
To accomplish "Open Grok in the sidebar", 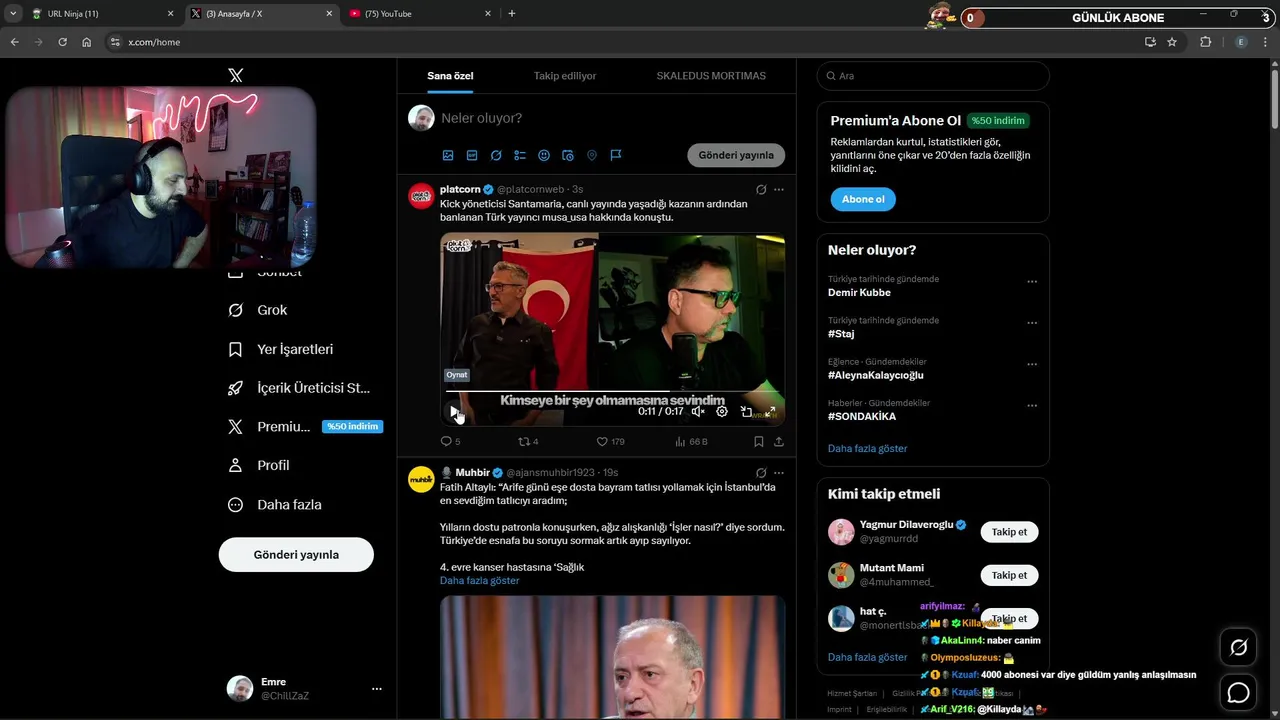I will coord(258,310).
